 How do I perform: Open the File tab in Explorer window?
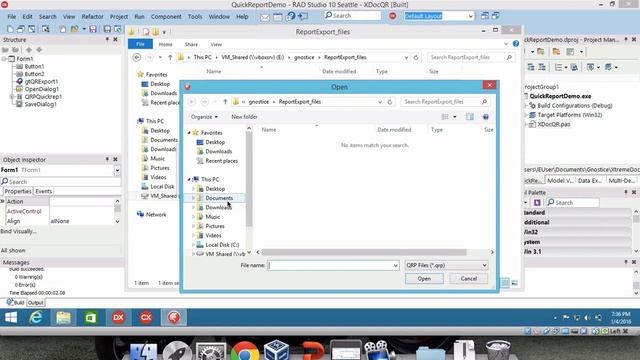(140, 44)
